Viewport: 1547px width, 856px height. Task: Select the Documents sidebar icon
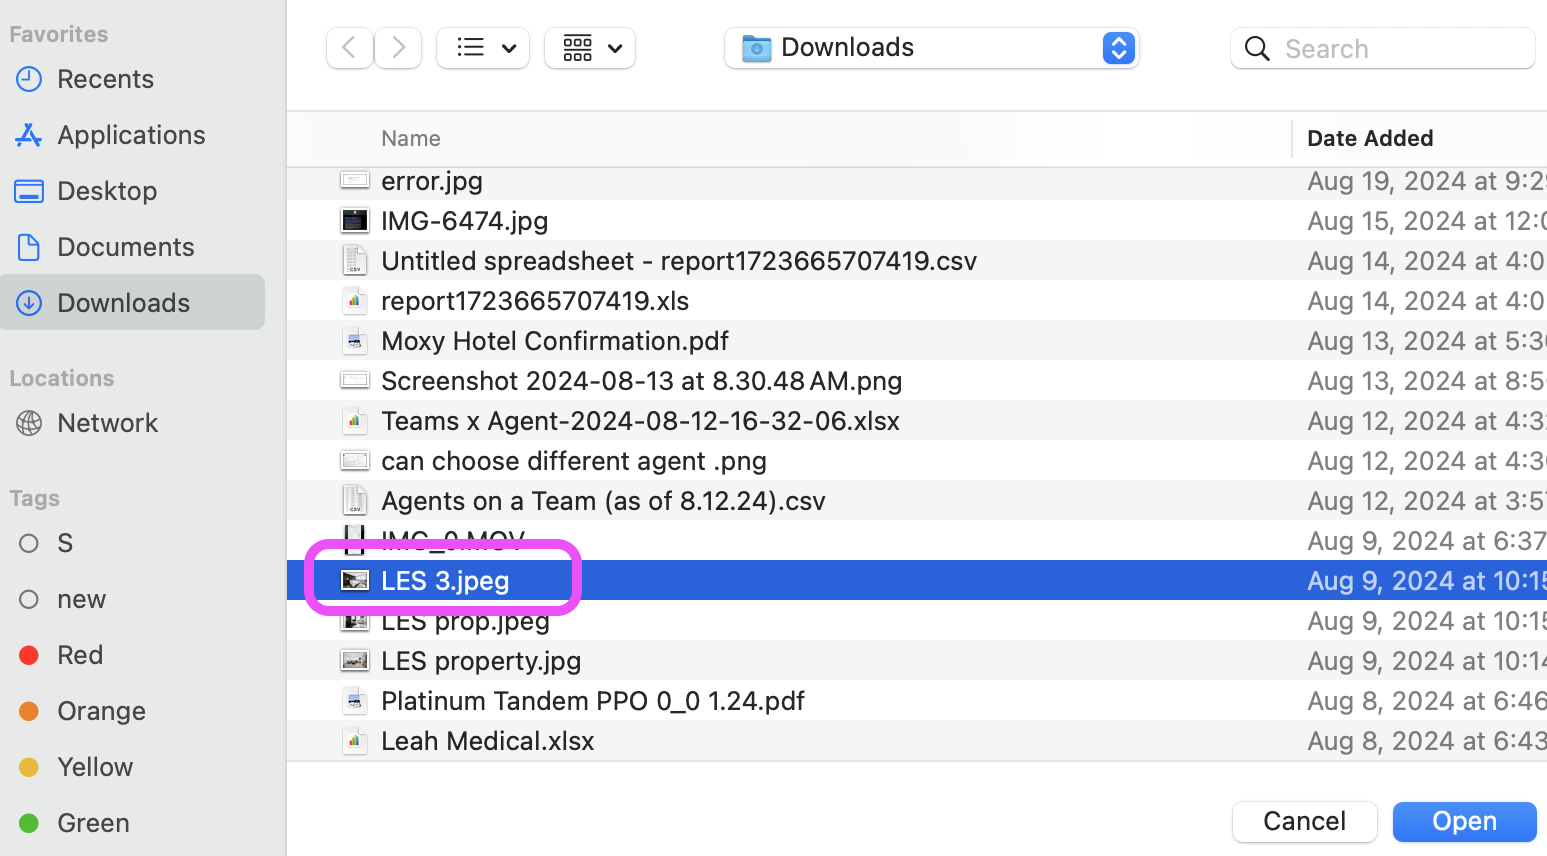coord(29,247)
